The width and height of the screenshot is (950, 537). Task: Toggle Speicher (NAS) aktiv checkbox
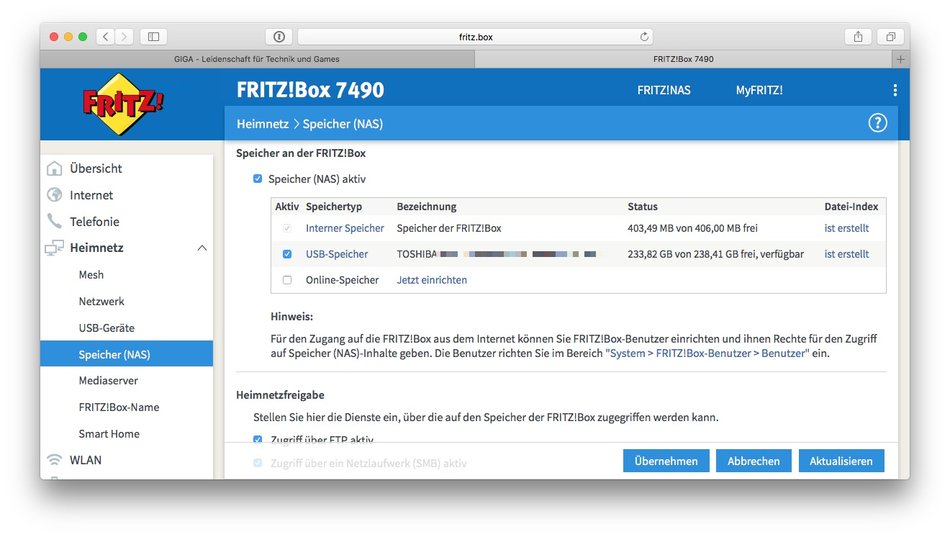click(x=258, y=179)
